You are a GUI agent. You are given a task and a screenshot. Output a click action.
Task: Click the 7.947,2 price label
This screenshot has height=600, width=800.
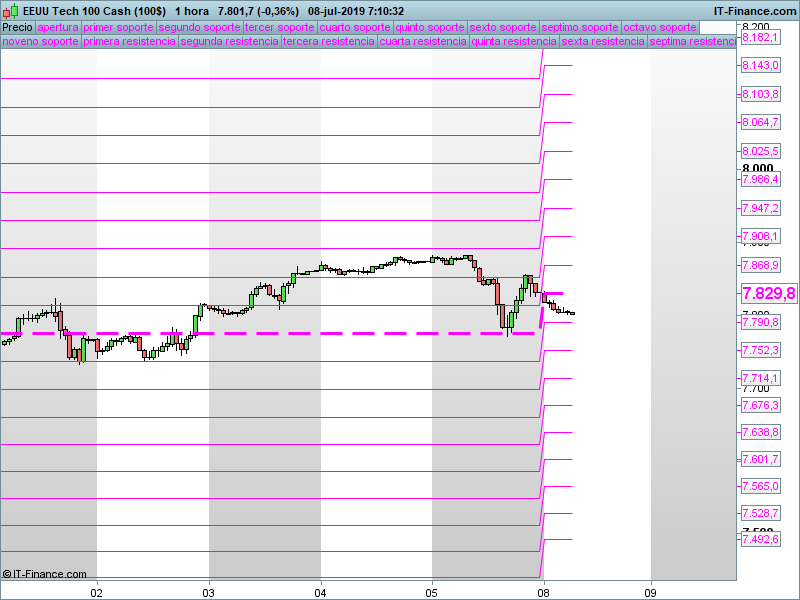pyautogui.click(x=760, y=208)
